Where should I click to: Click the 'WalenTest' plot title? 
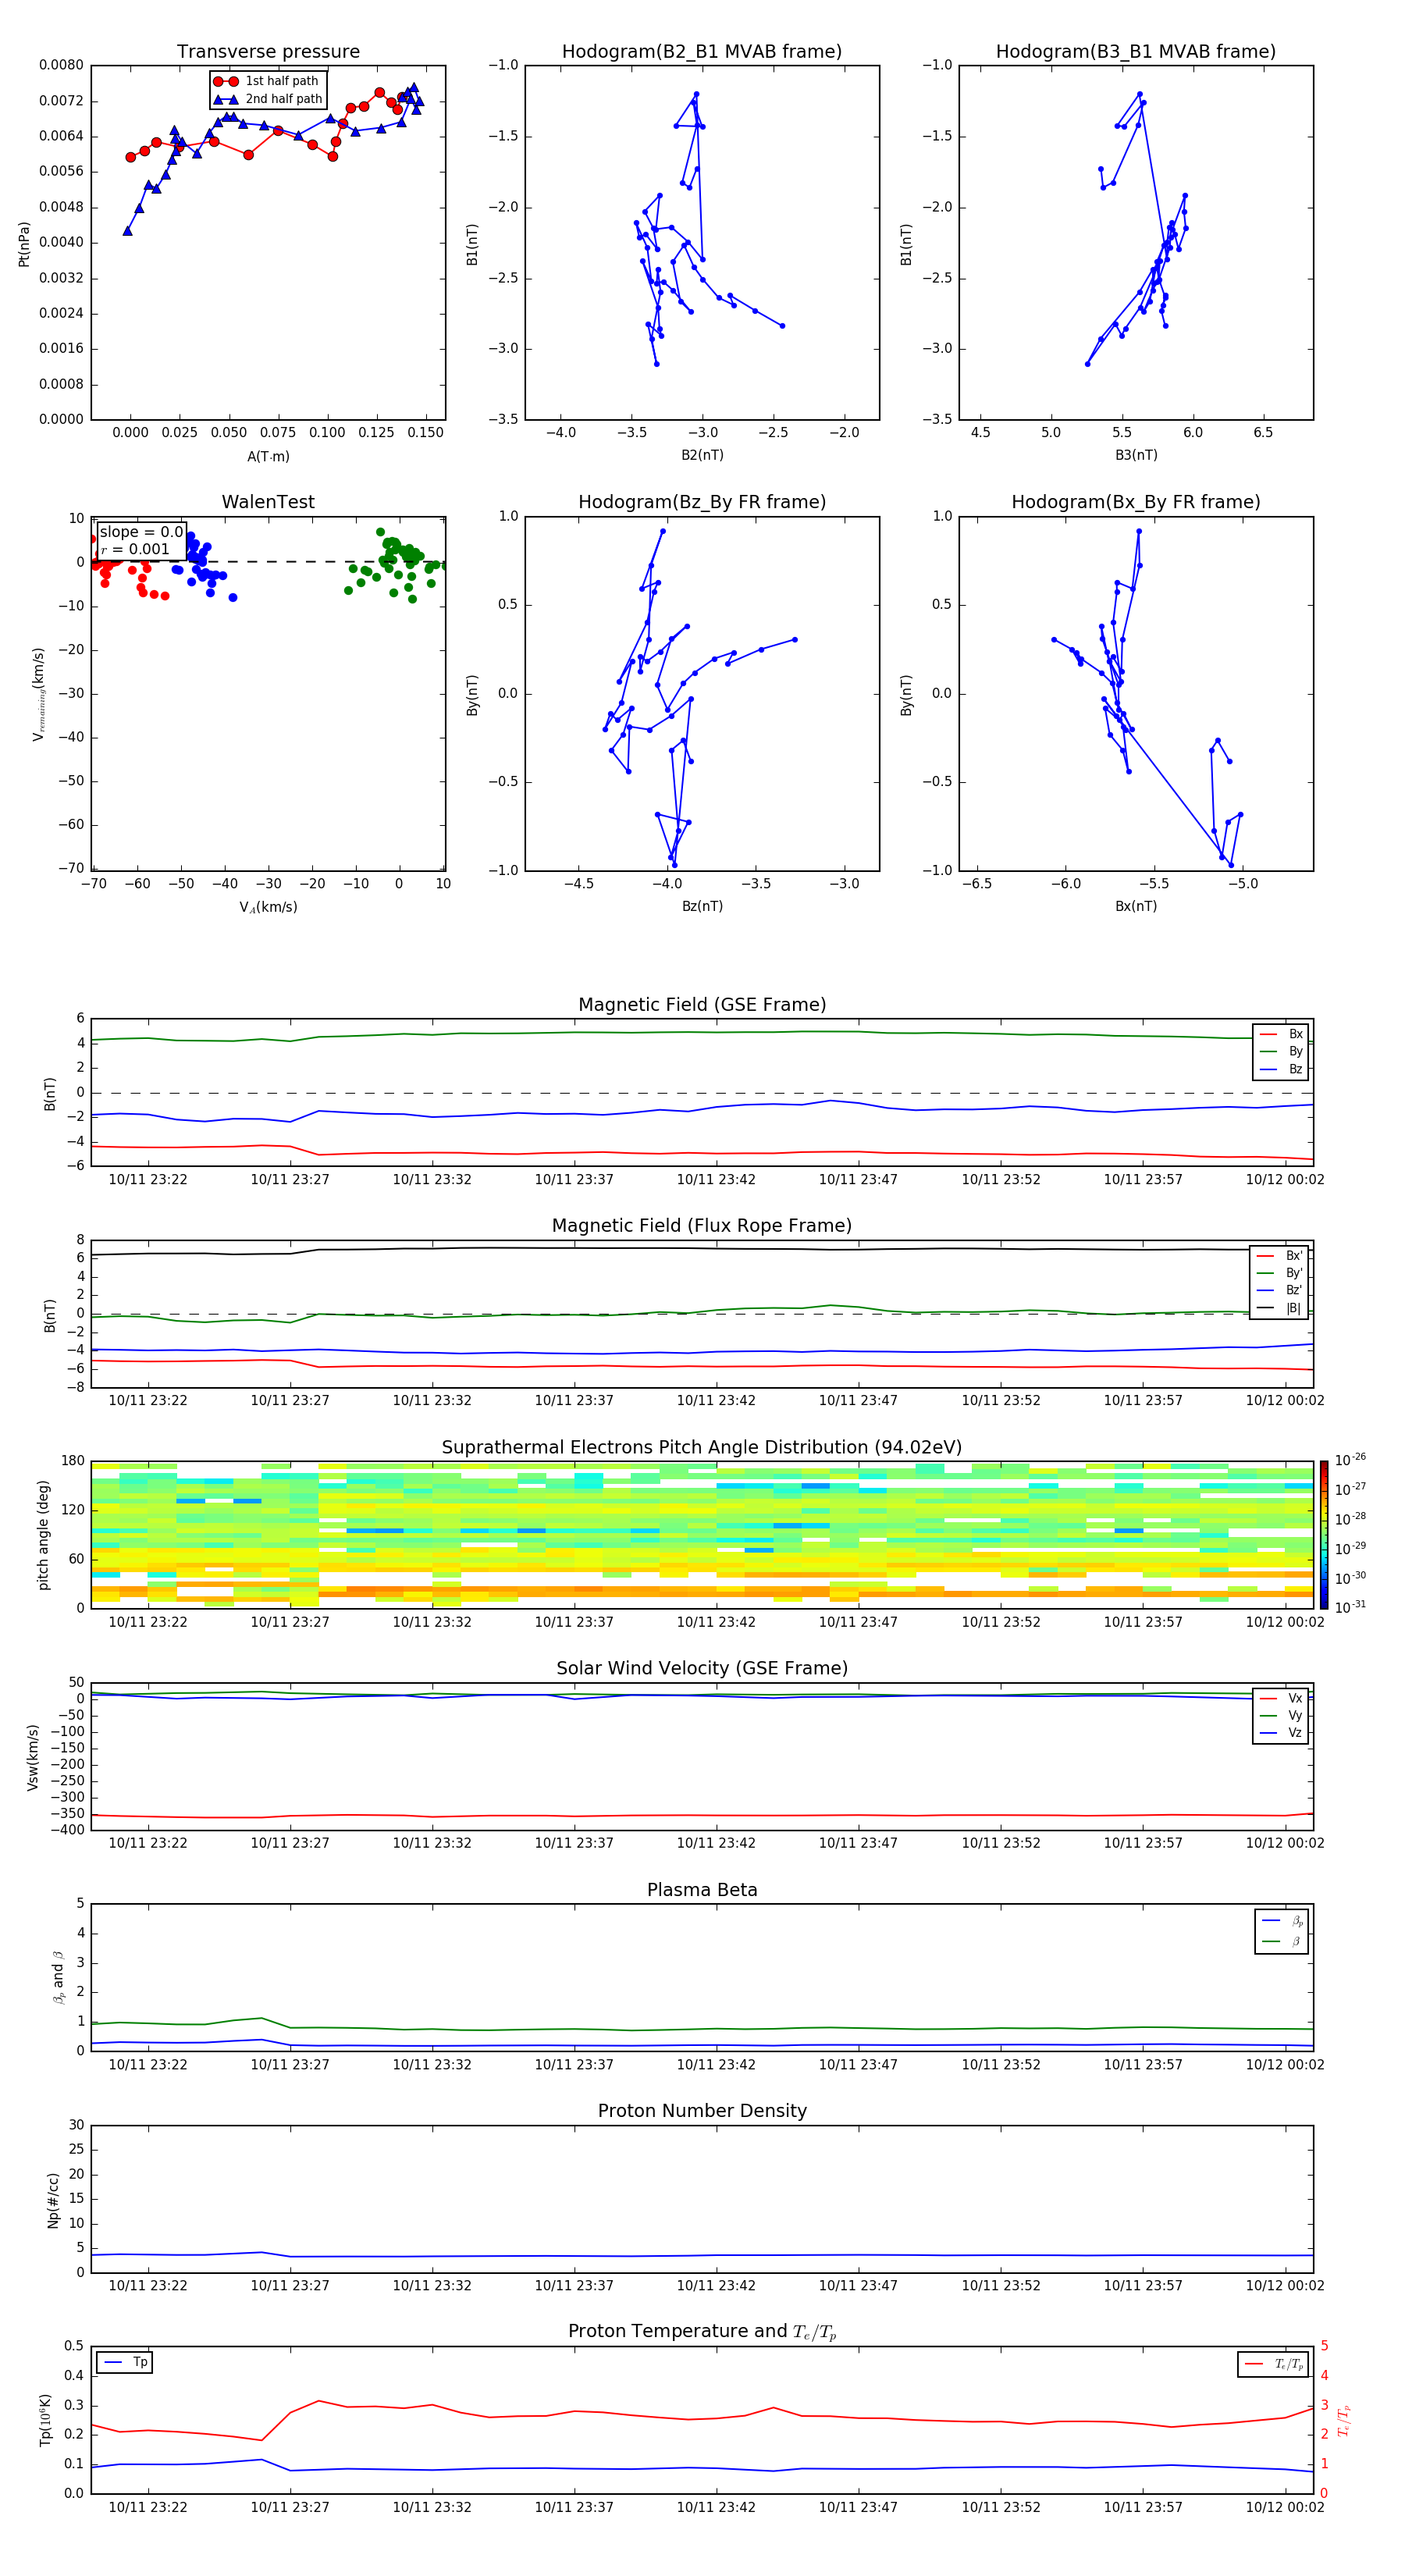(x=268, y=502)
